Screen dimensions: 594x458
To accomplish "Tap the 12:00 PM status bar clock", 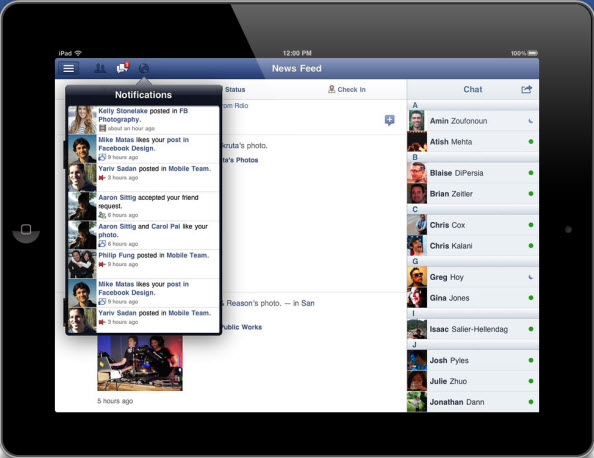I will (x=297, y=53).
